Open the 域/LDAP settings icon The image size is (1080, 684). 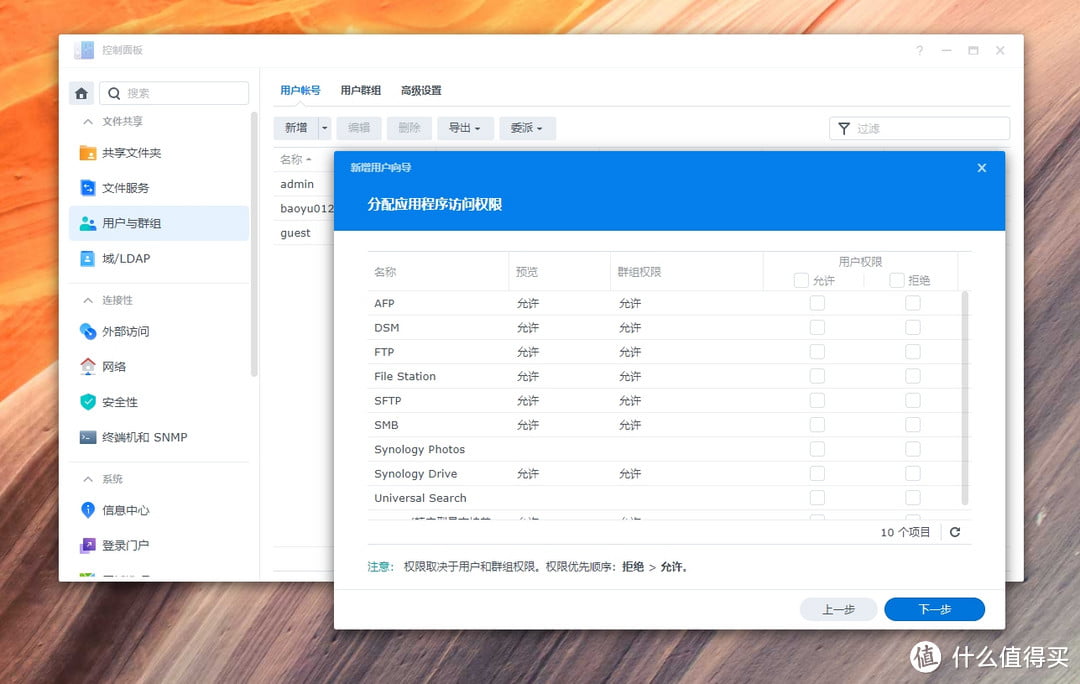[x=90, y=260]
